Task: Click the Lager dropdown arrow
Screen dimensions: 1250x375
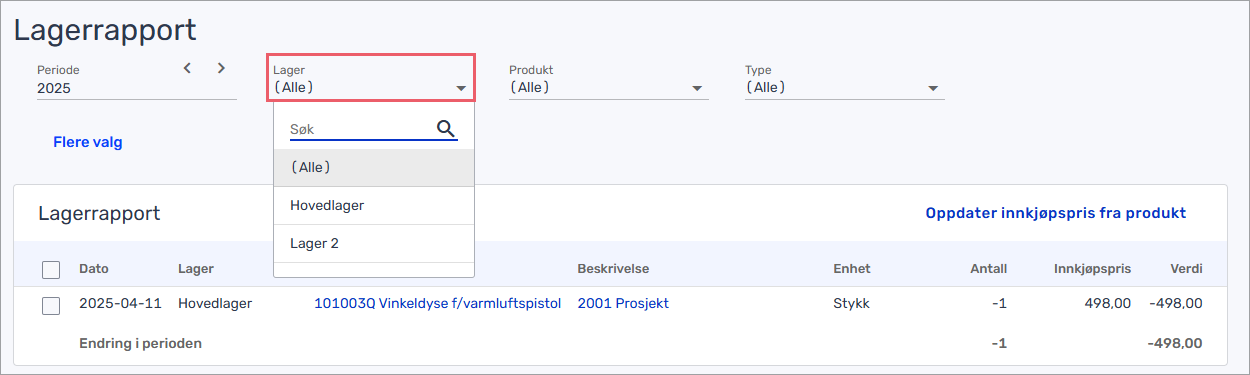Action: click(461, 88)
